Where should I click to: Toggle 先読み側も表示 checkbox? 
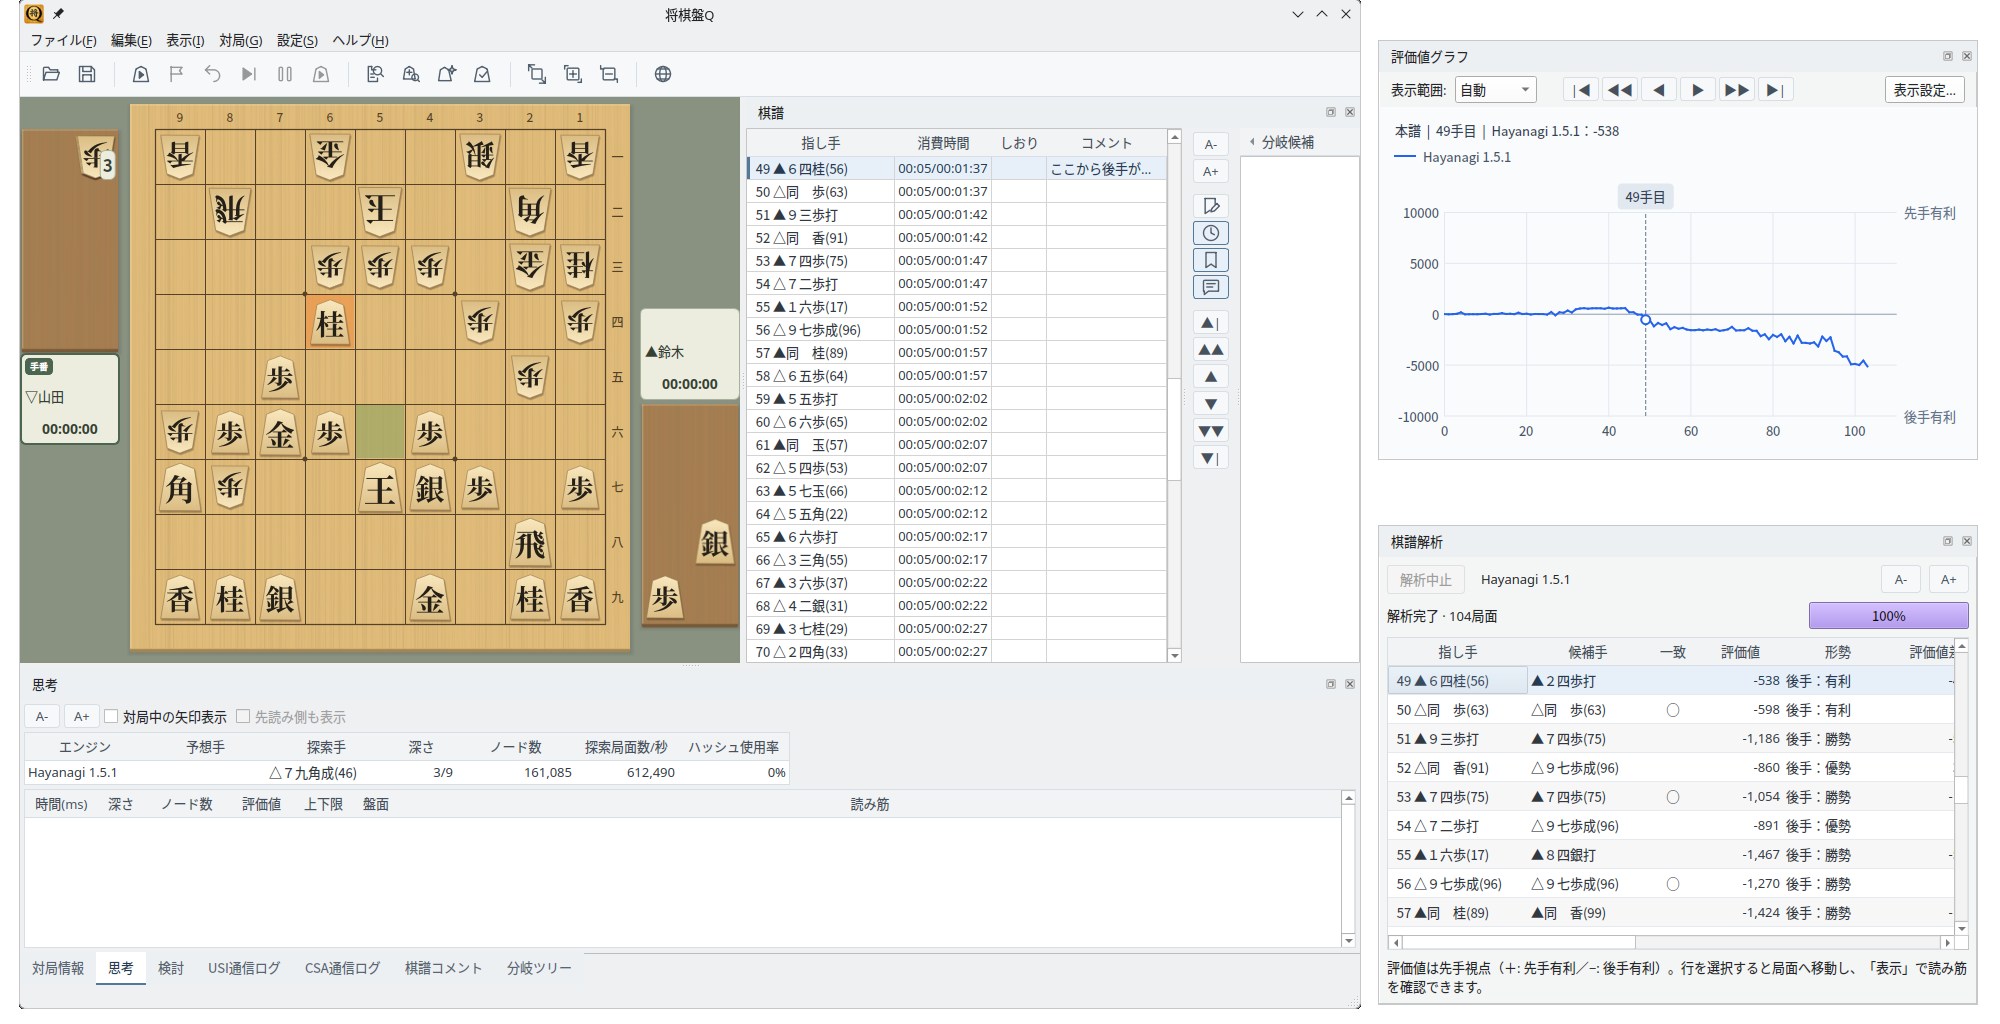tap(243, 717)
